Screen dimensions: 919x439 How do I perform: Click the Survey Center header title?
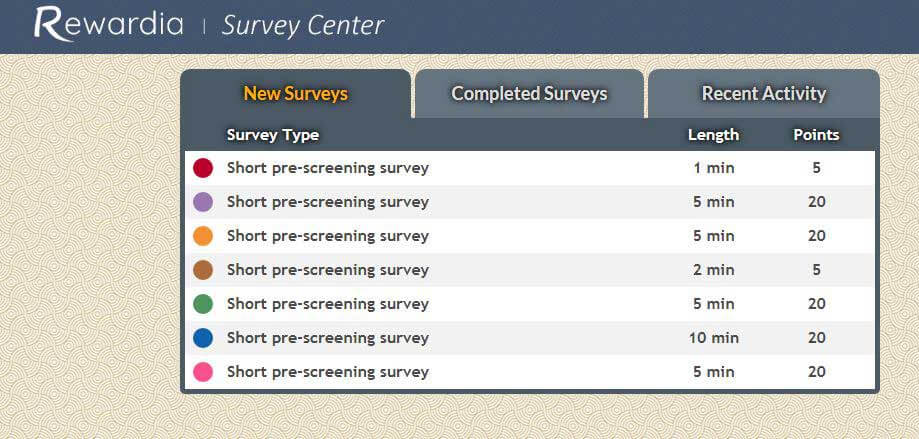coord(303,26)
